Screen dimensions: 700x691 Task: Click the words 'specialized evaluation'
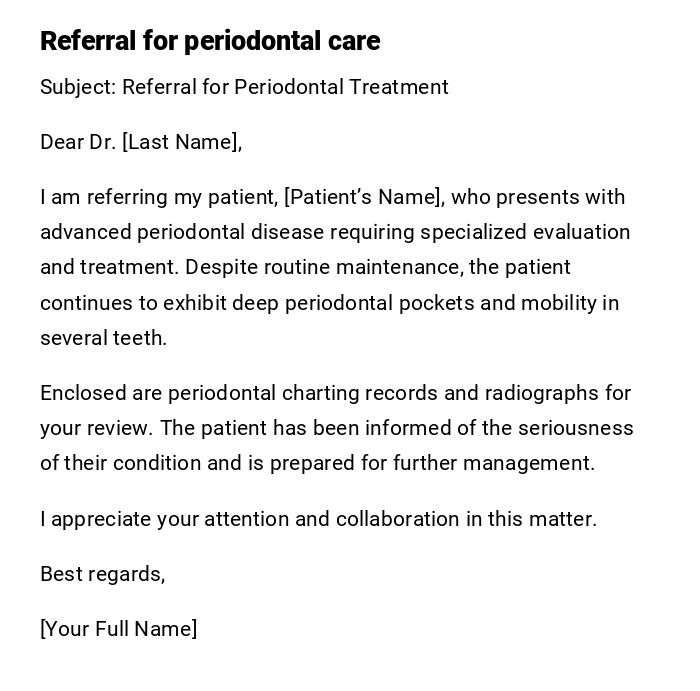[x=525, y=232]
